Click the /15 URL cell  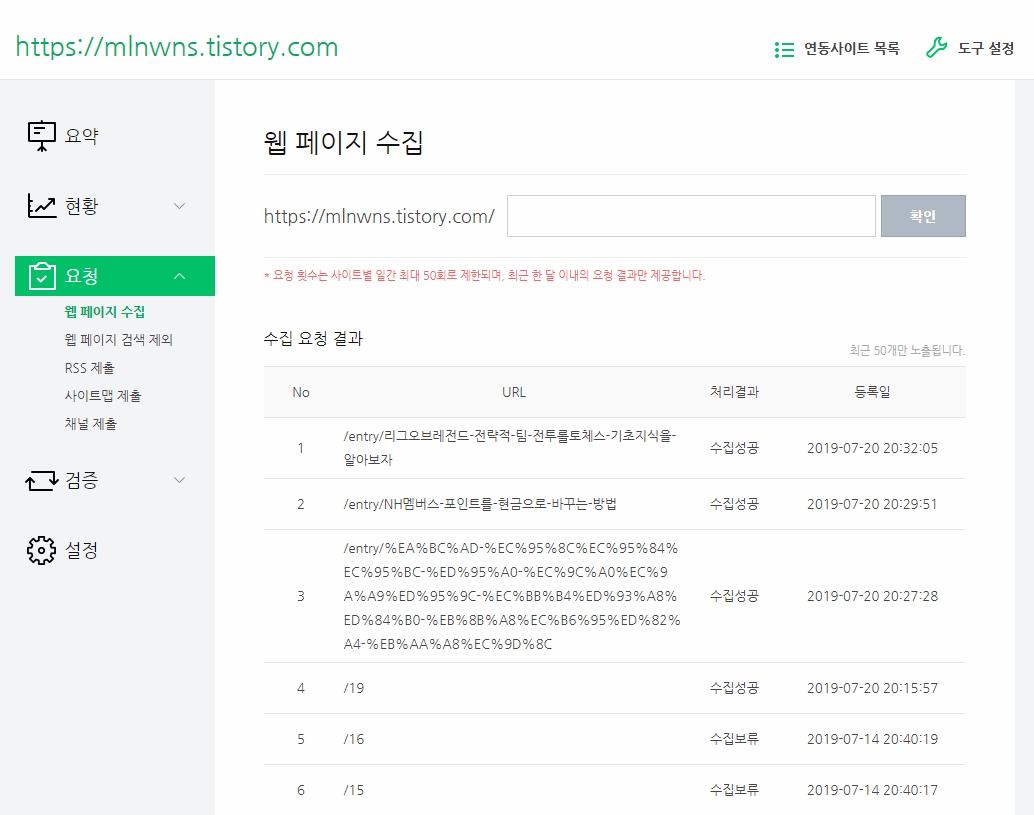click(x=353, y=790)
